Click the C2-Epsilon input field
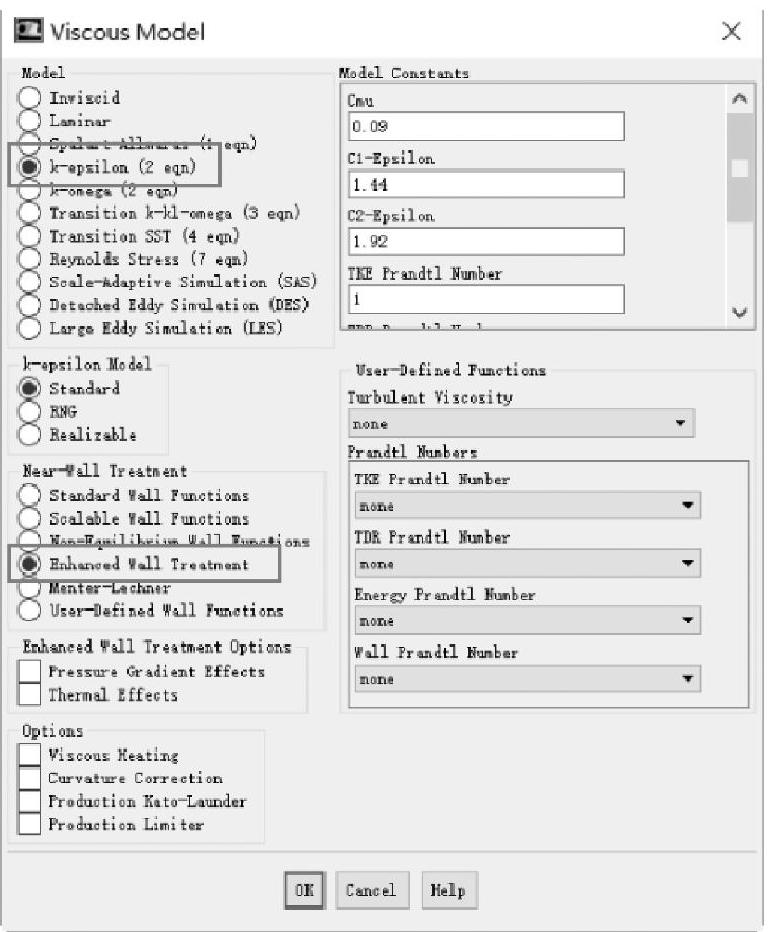This screenshot has height=932, width=768. (x=486, y=241)
